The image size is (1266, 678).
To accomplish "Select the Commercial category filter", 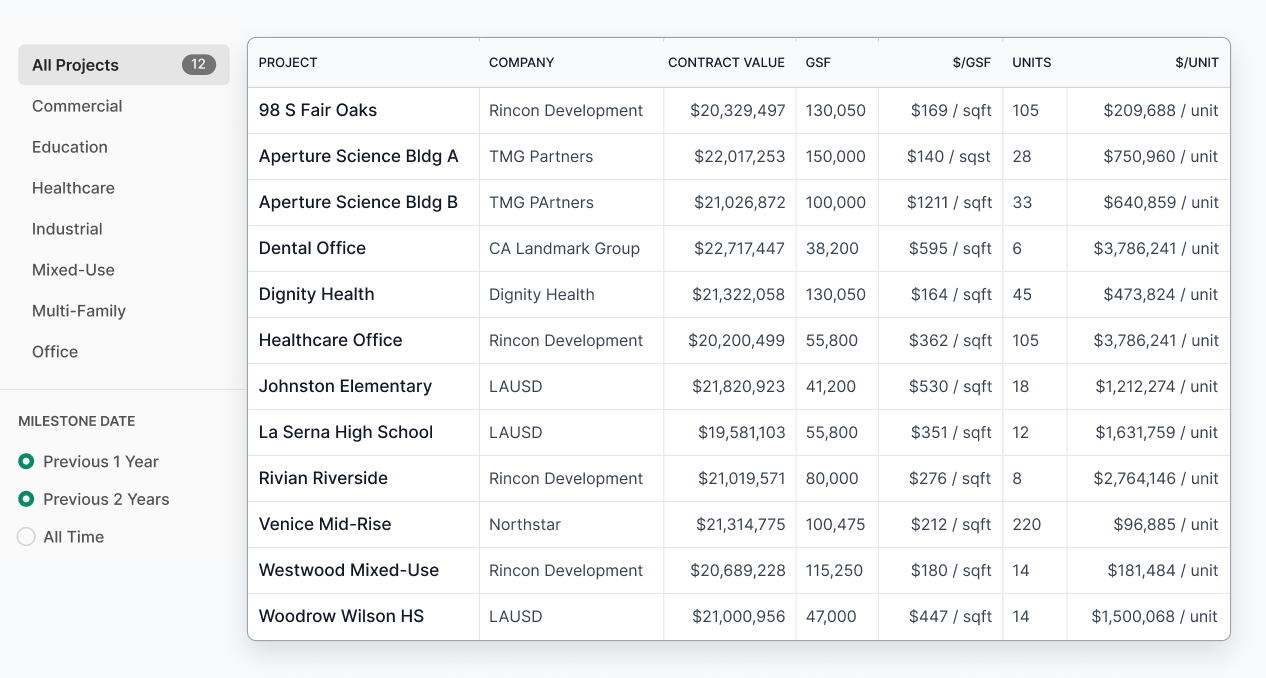I will tap(77, 106).
